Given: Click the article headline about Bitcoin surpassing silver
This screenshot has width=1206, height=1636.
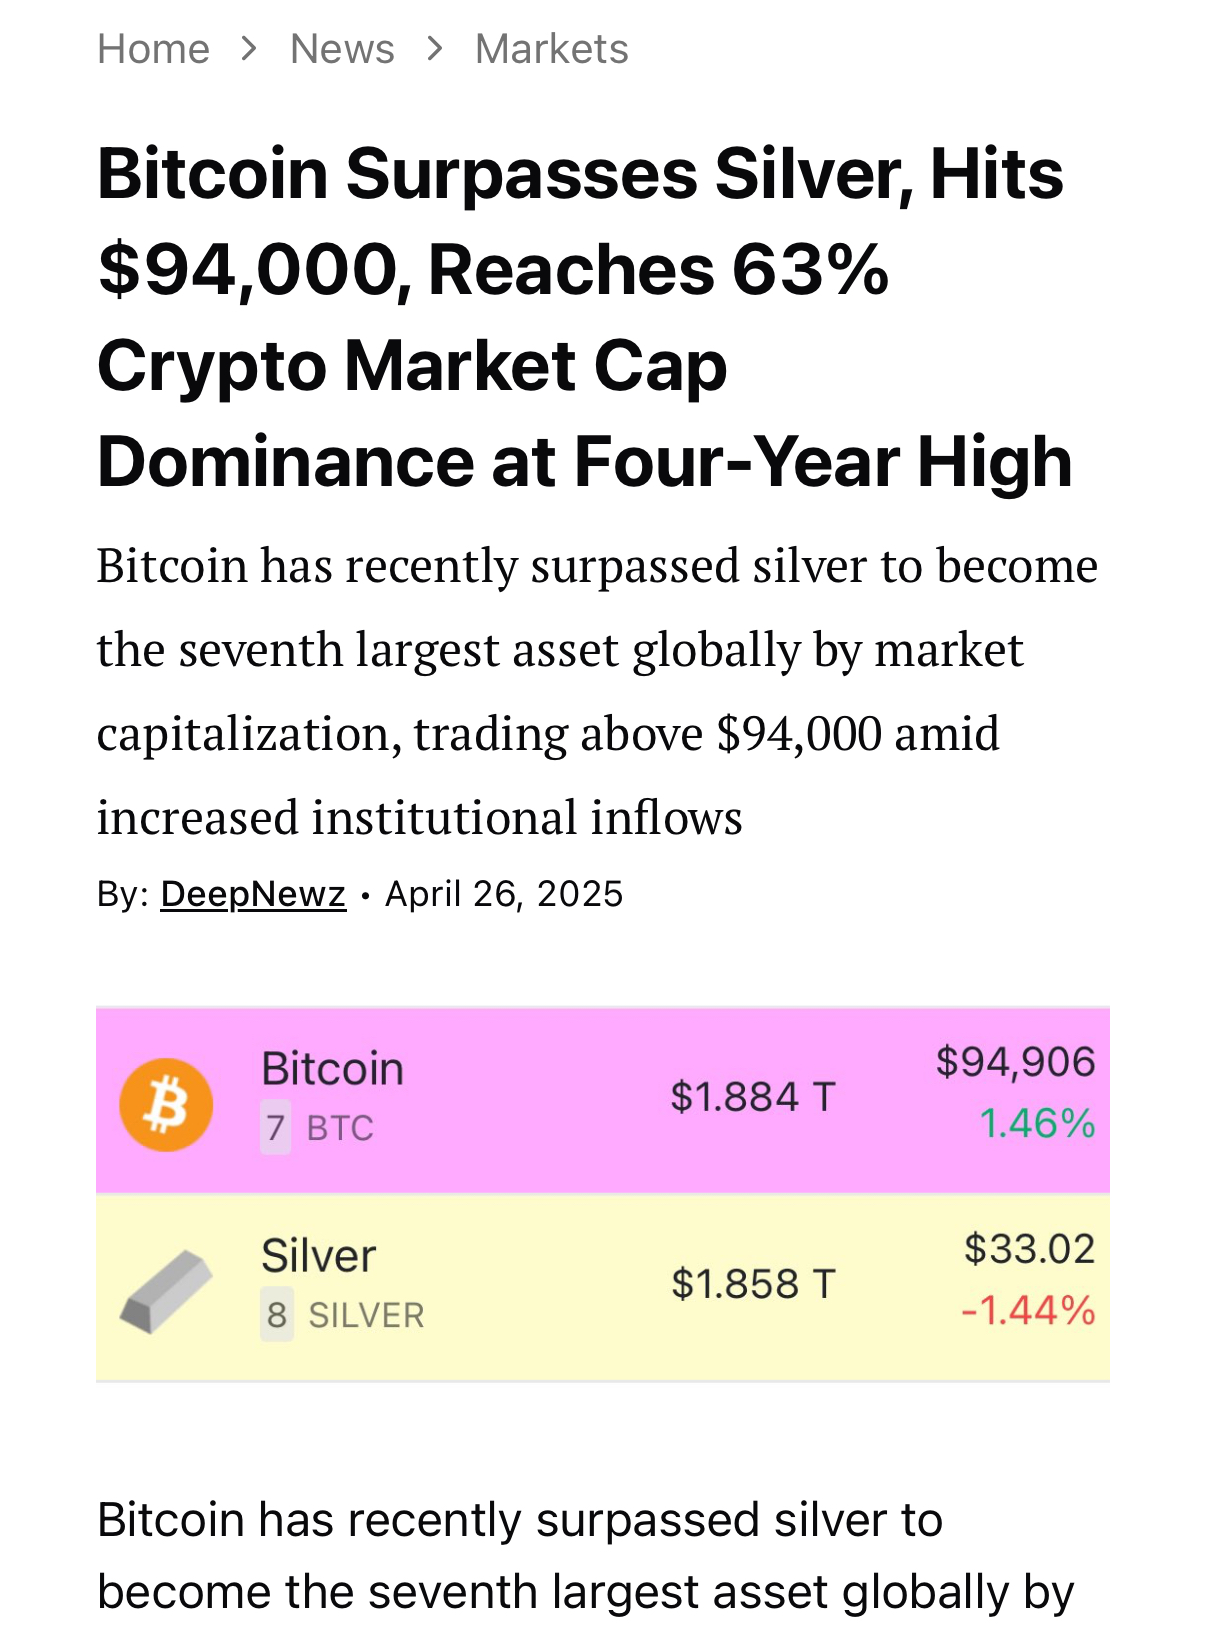Looking at the screenshot, I should tap(585, 317).
